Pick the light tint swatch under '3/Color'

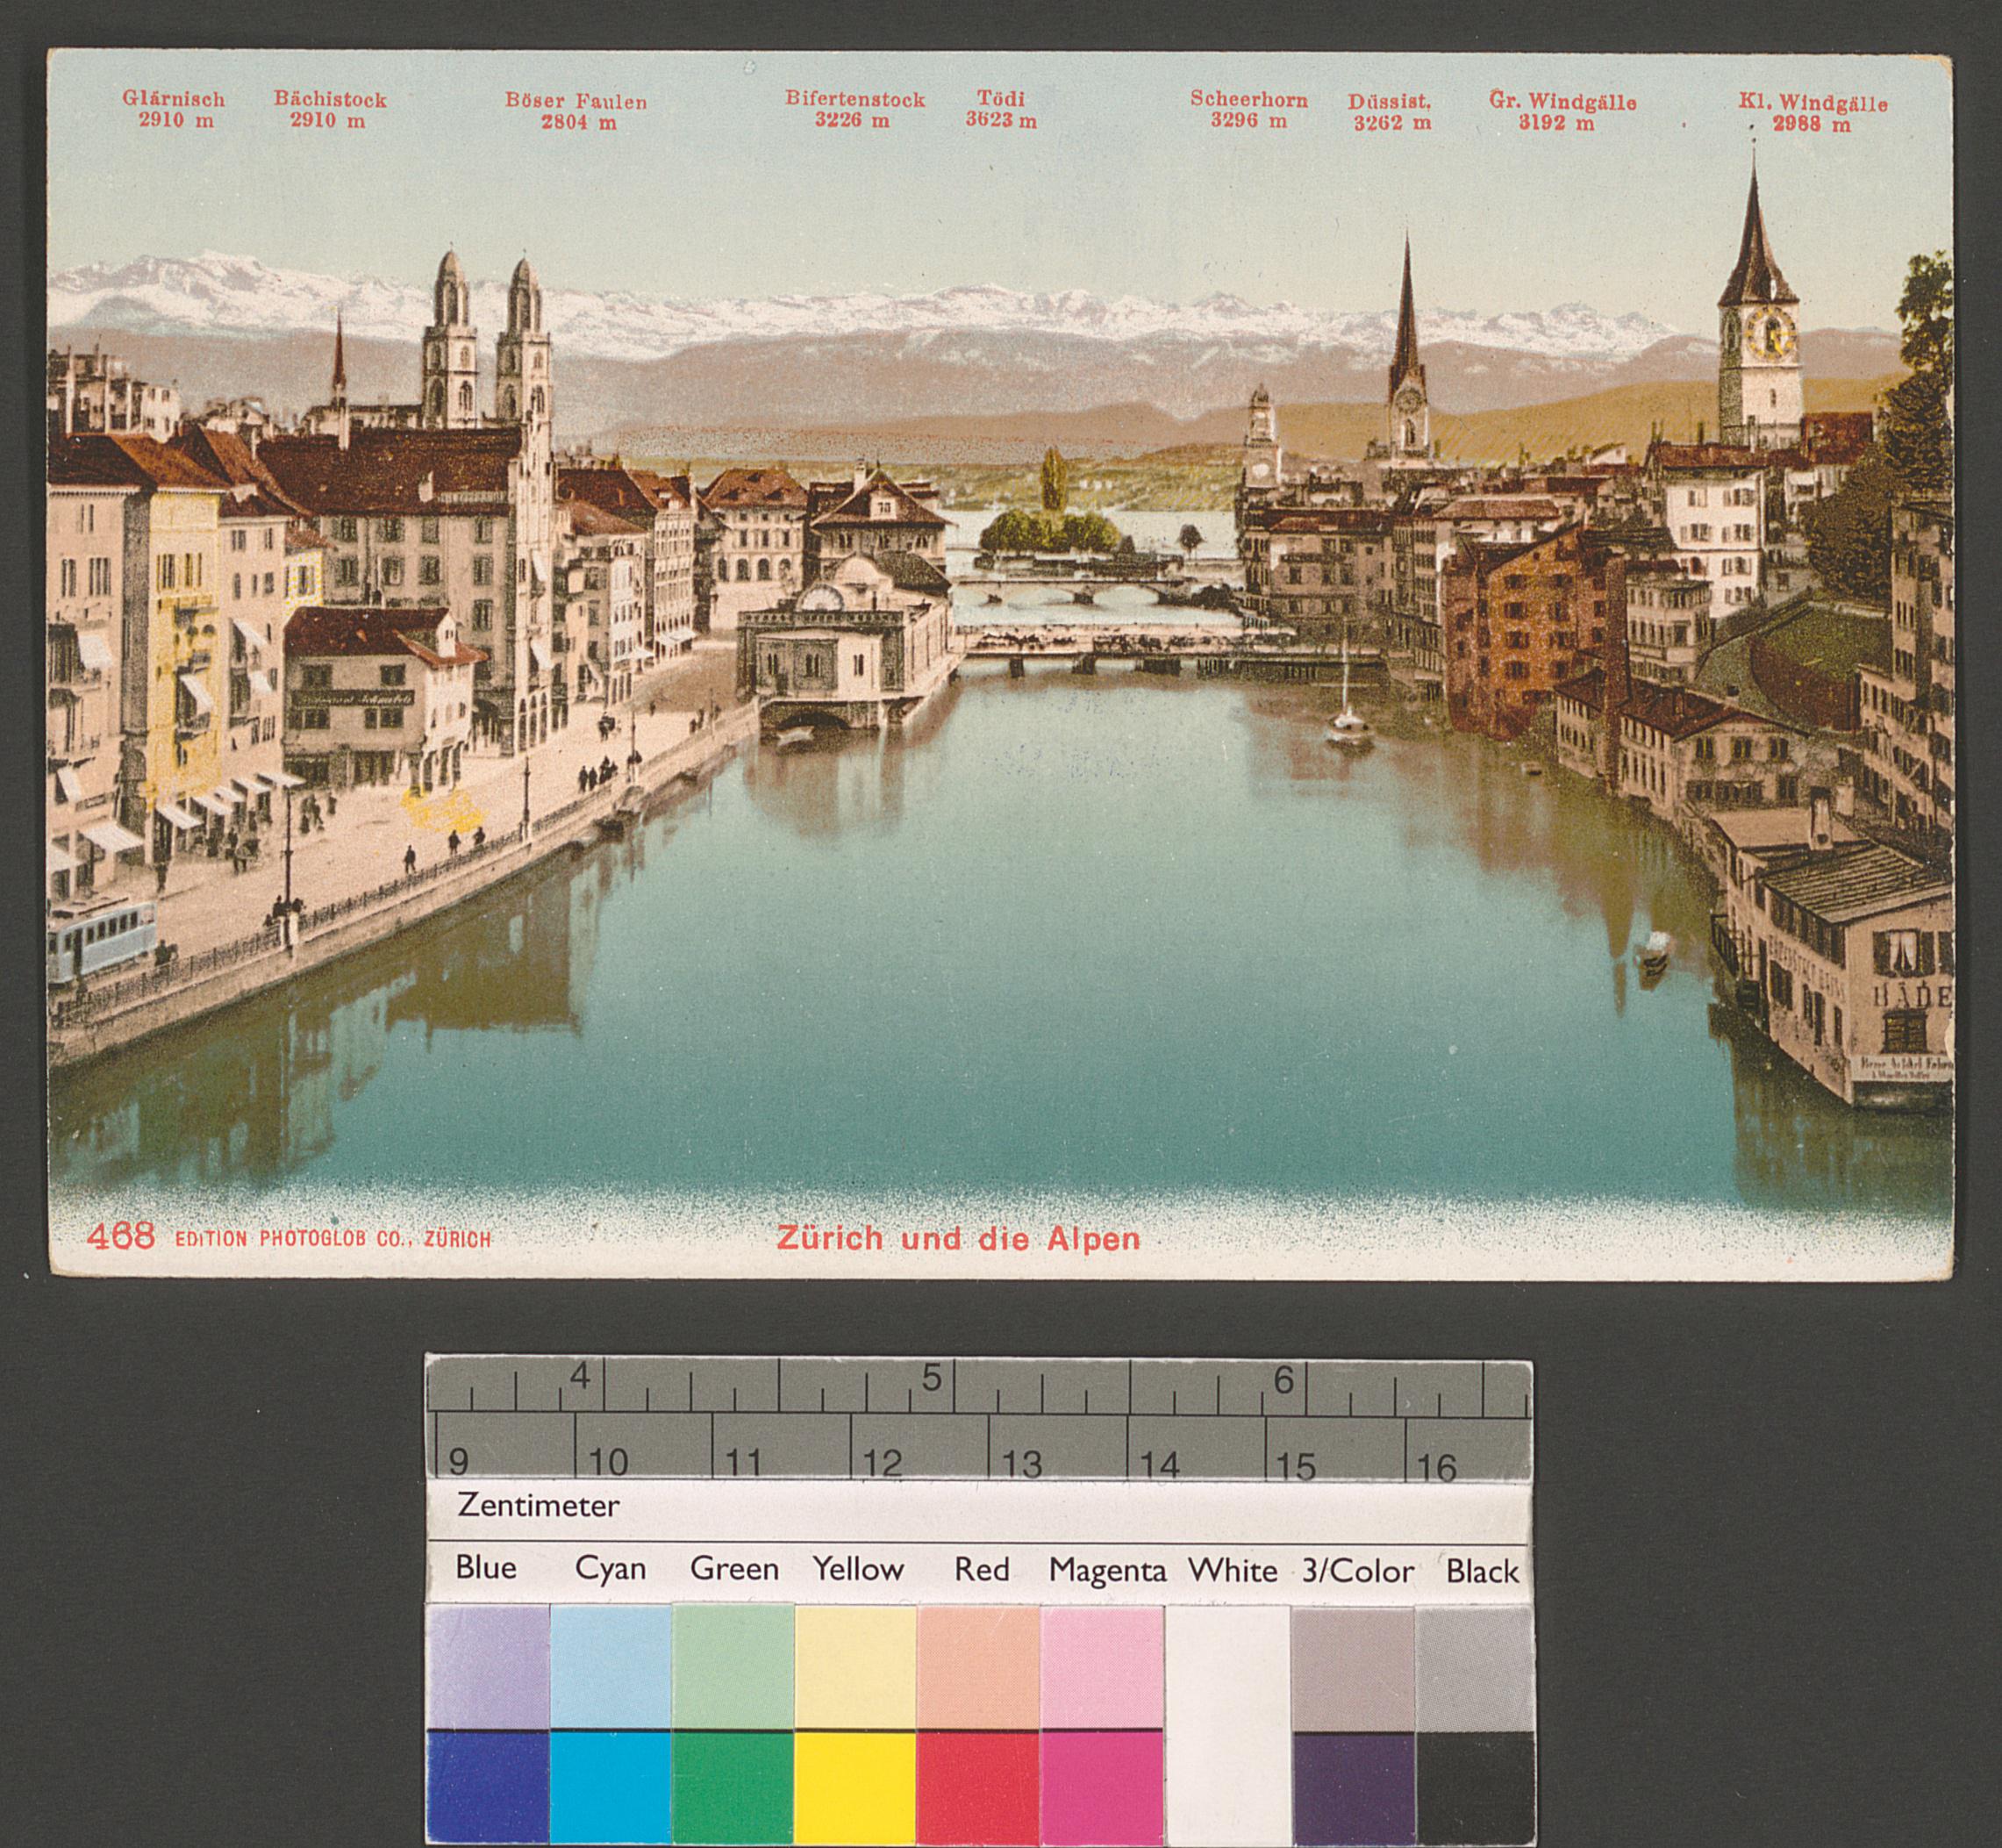[1353, 1667]
